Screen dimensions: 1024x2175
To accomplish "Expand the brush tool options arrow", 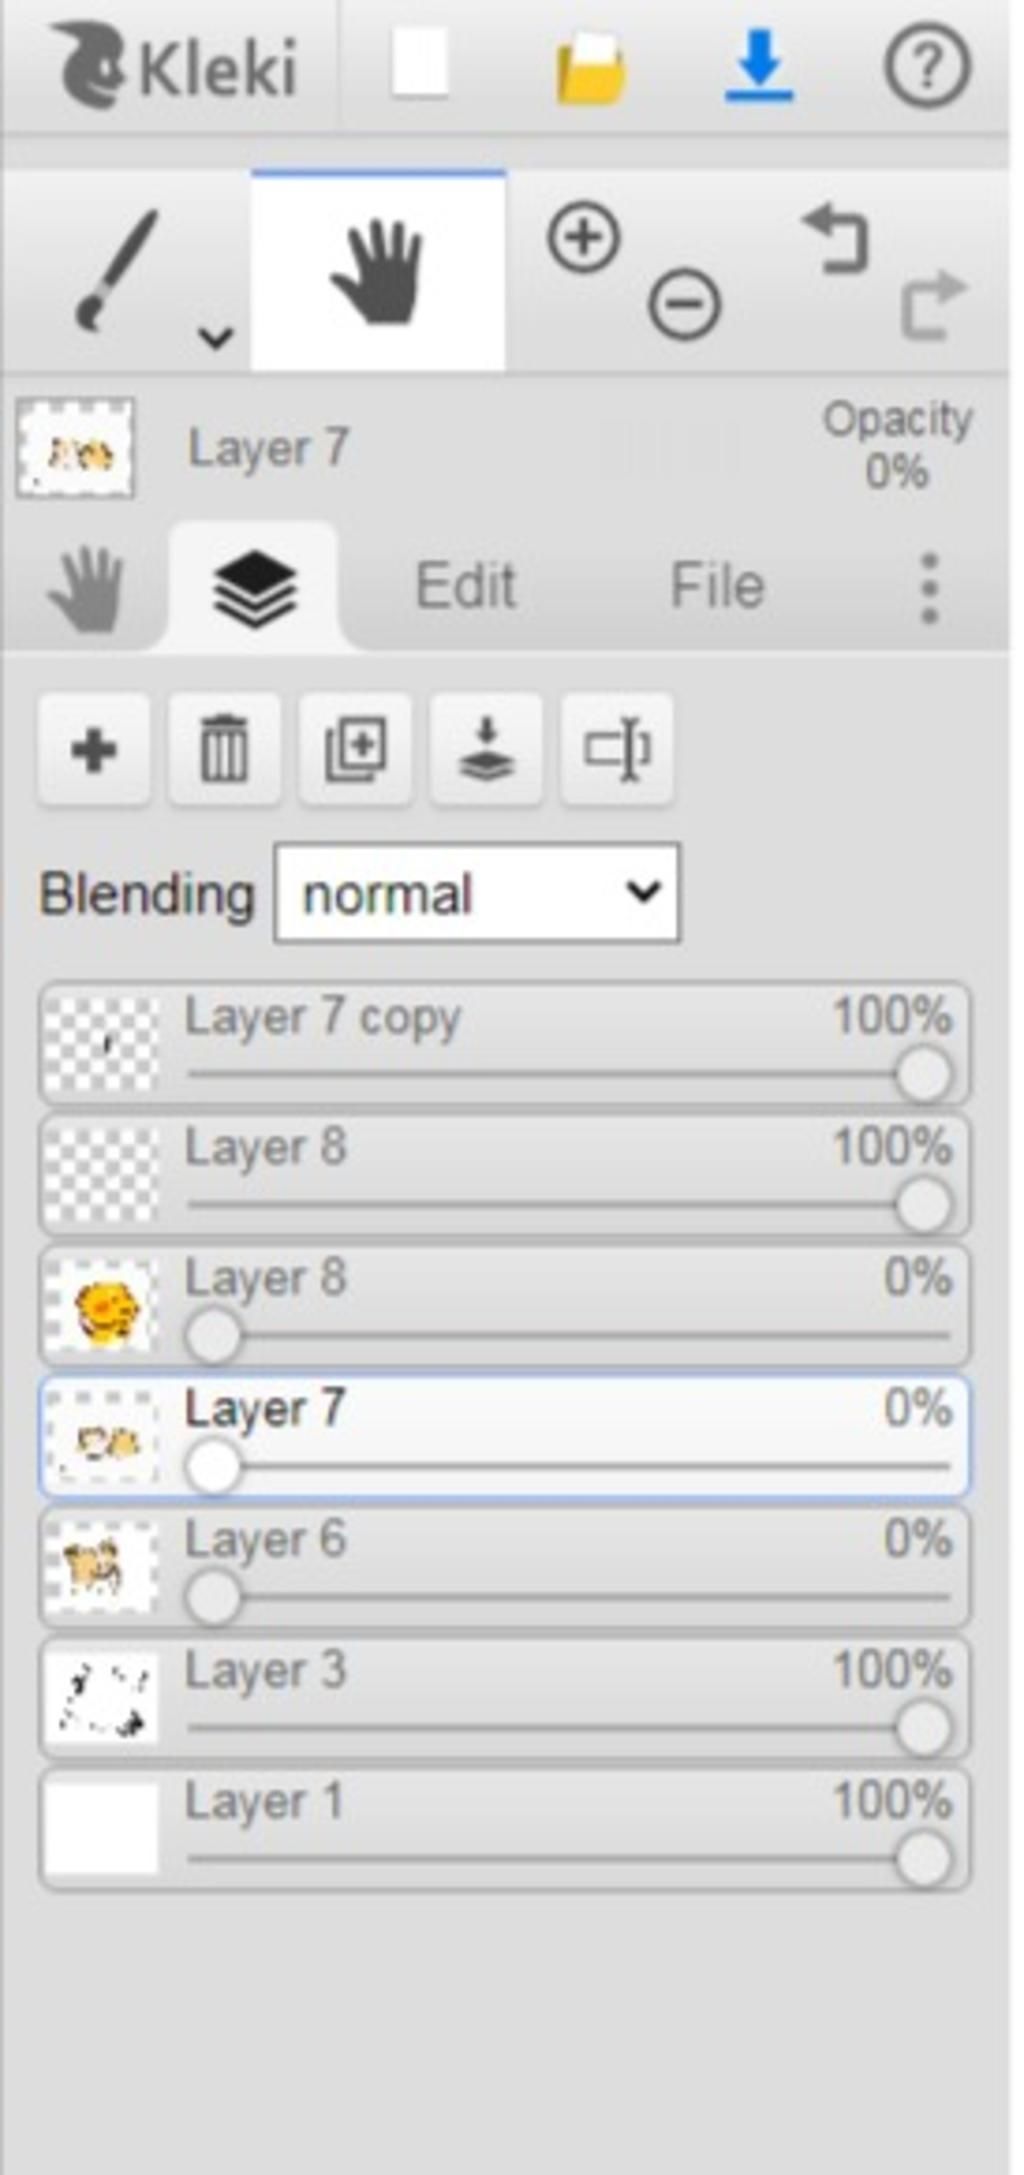I will [x=215, y=337].
